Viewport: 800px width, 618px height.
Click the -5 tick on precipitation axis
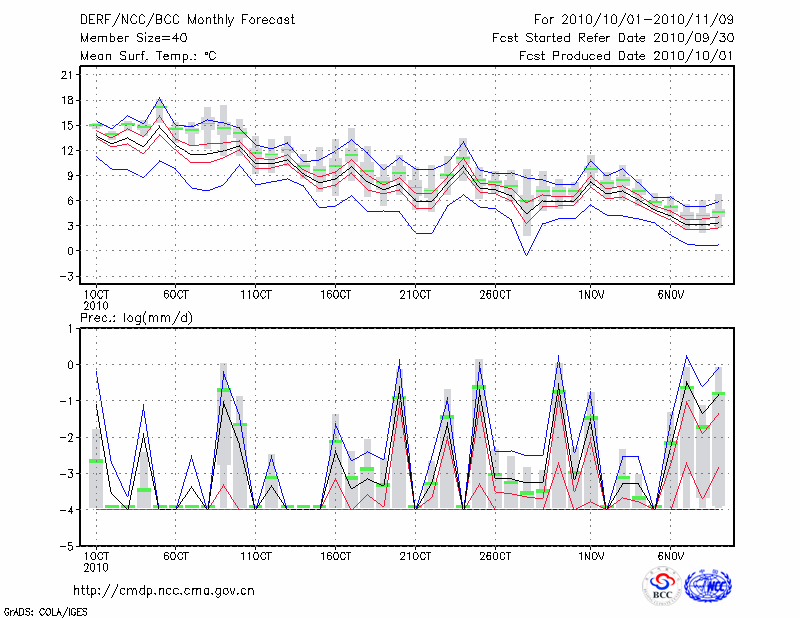(x=68, y=547)
